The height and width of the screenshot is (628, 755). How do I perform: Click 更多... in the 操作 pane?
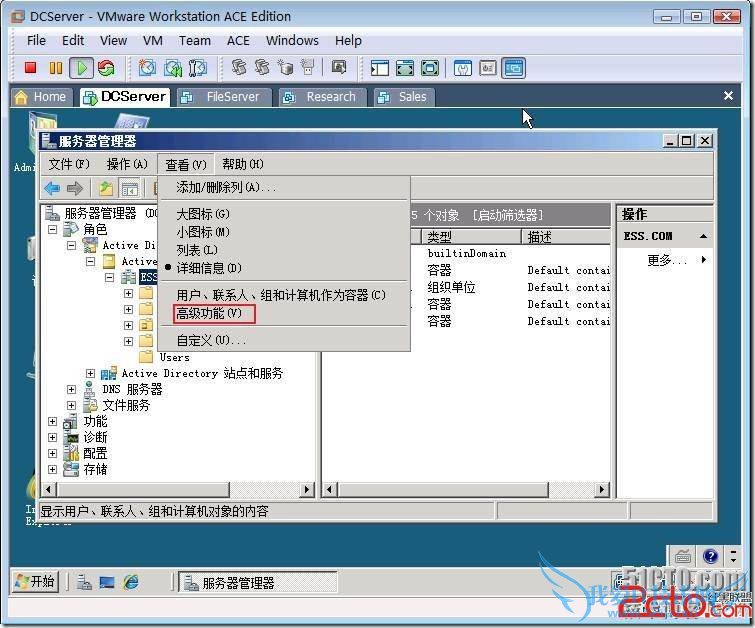(667, 260)
